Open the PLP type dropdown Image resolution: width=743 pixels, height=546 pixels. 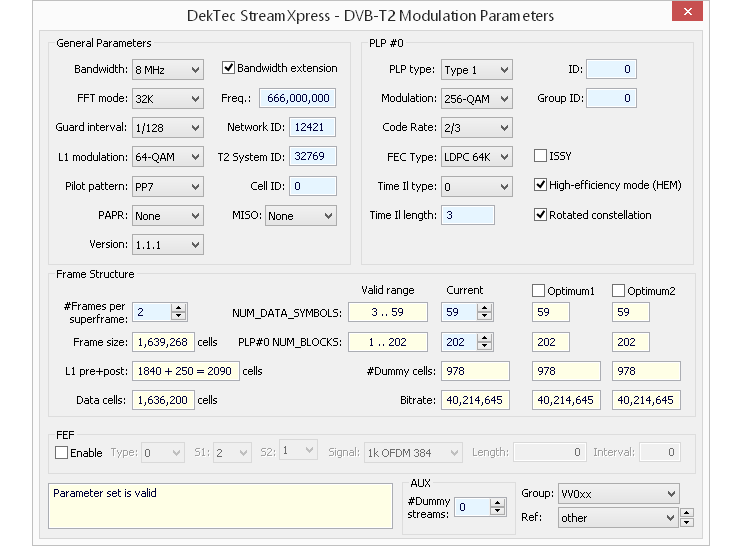(x=477, y=70)
